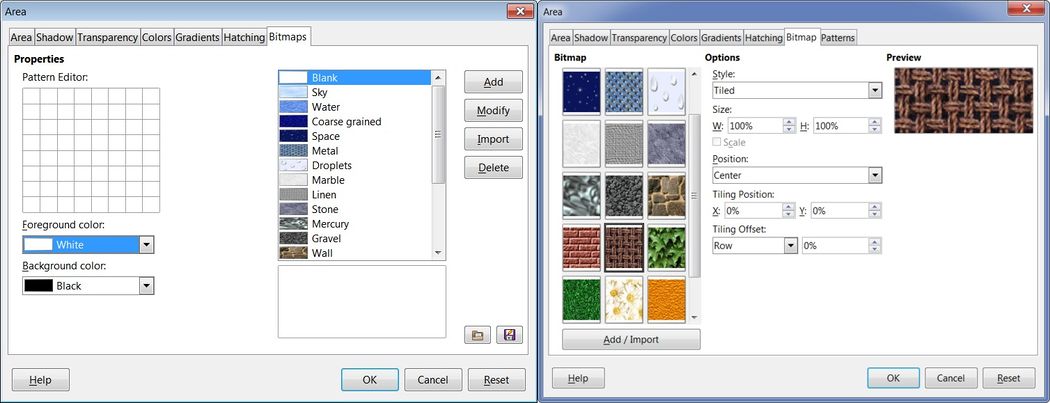Choose the orange textured bitmap thumbnail
The width and height of the screenshot is (1050, 403).
pyautogui.click(x=667, y=299)
